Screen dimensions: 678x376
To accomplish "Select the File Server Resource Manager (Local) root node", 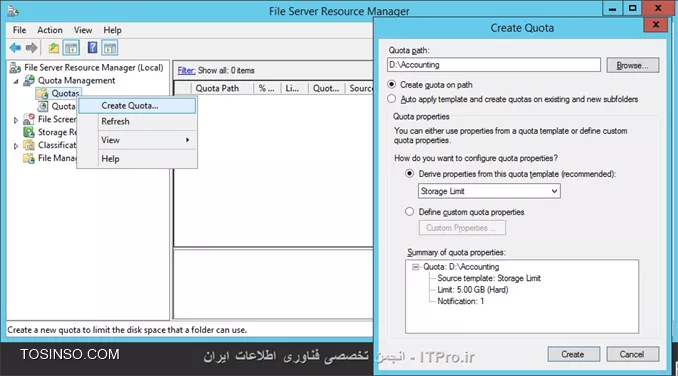I will 93,67.
